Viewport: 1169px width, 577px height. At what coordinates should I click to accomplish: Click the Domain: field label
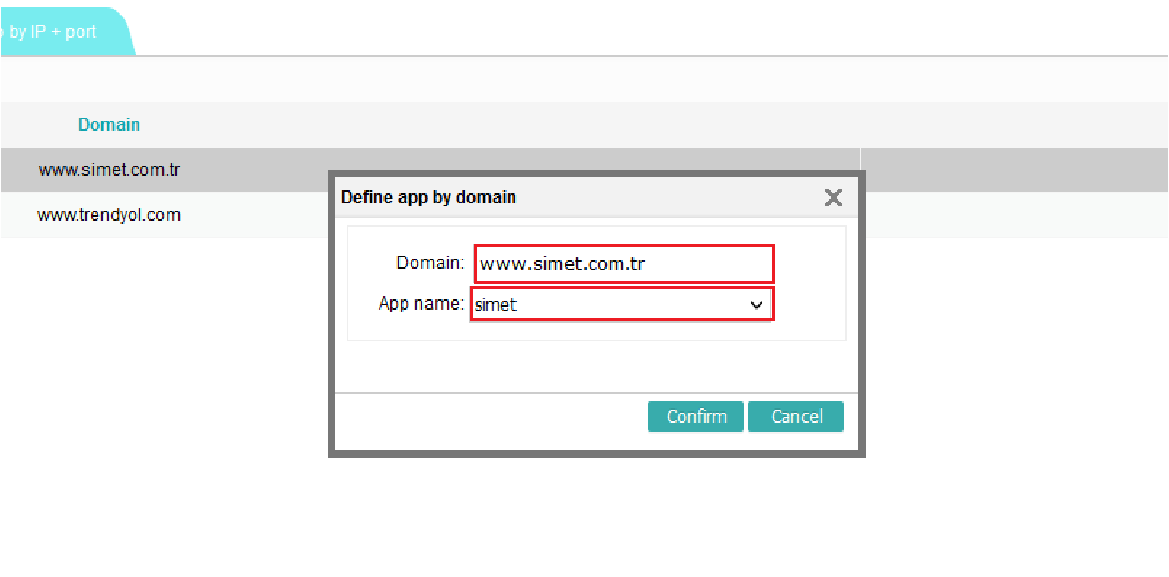pos(430,264)
